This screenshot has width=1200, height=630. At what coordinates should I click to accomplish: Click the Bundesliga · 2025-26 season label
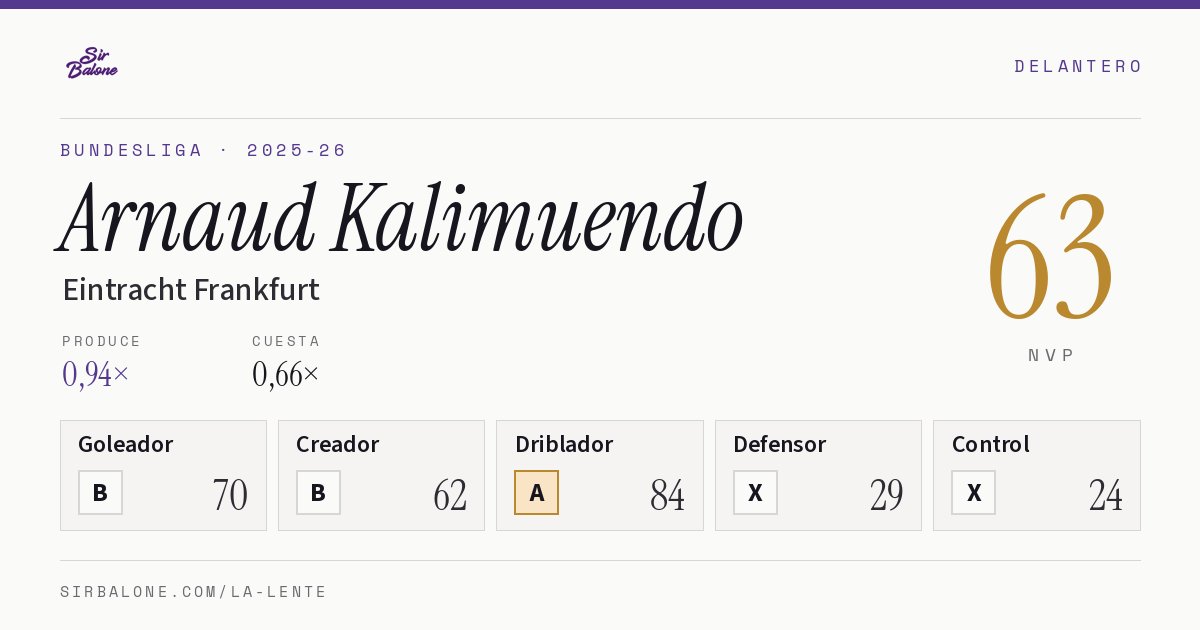tap(203, 150)
